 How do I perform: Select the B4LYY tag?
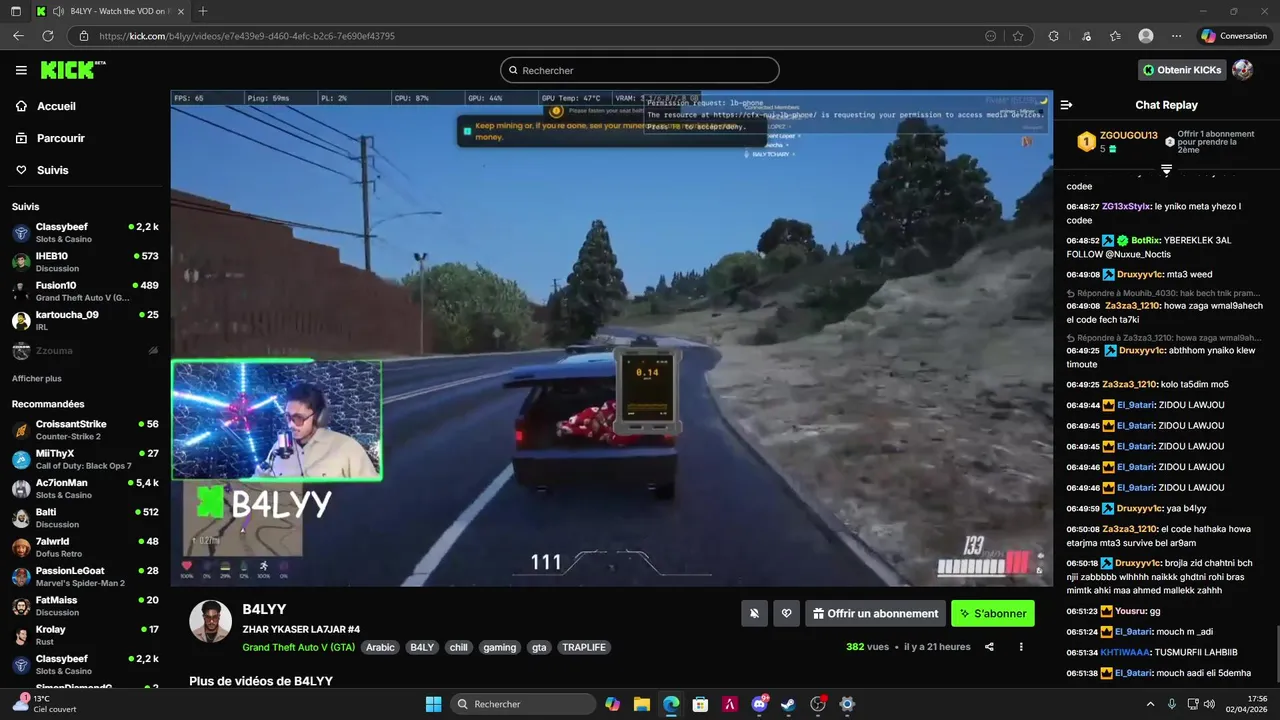click(422, 647)
